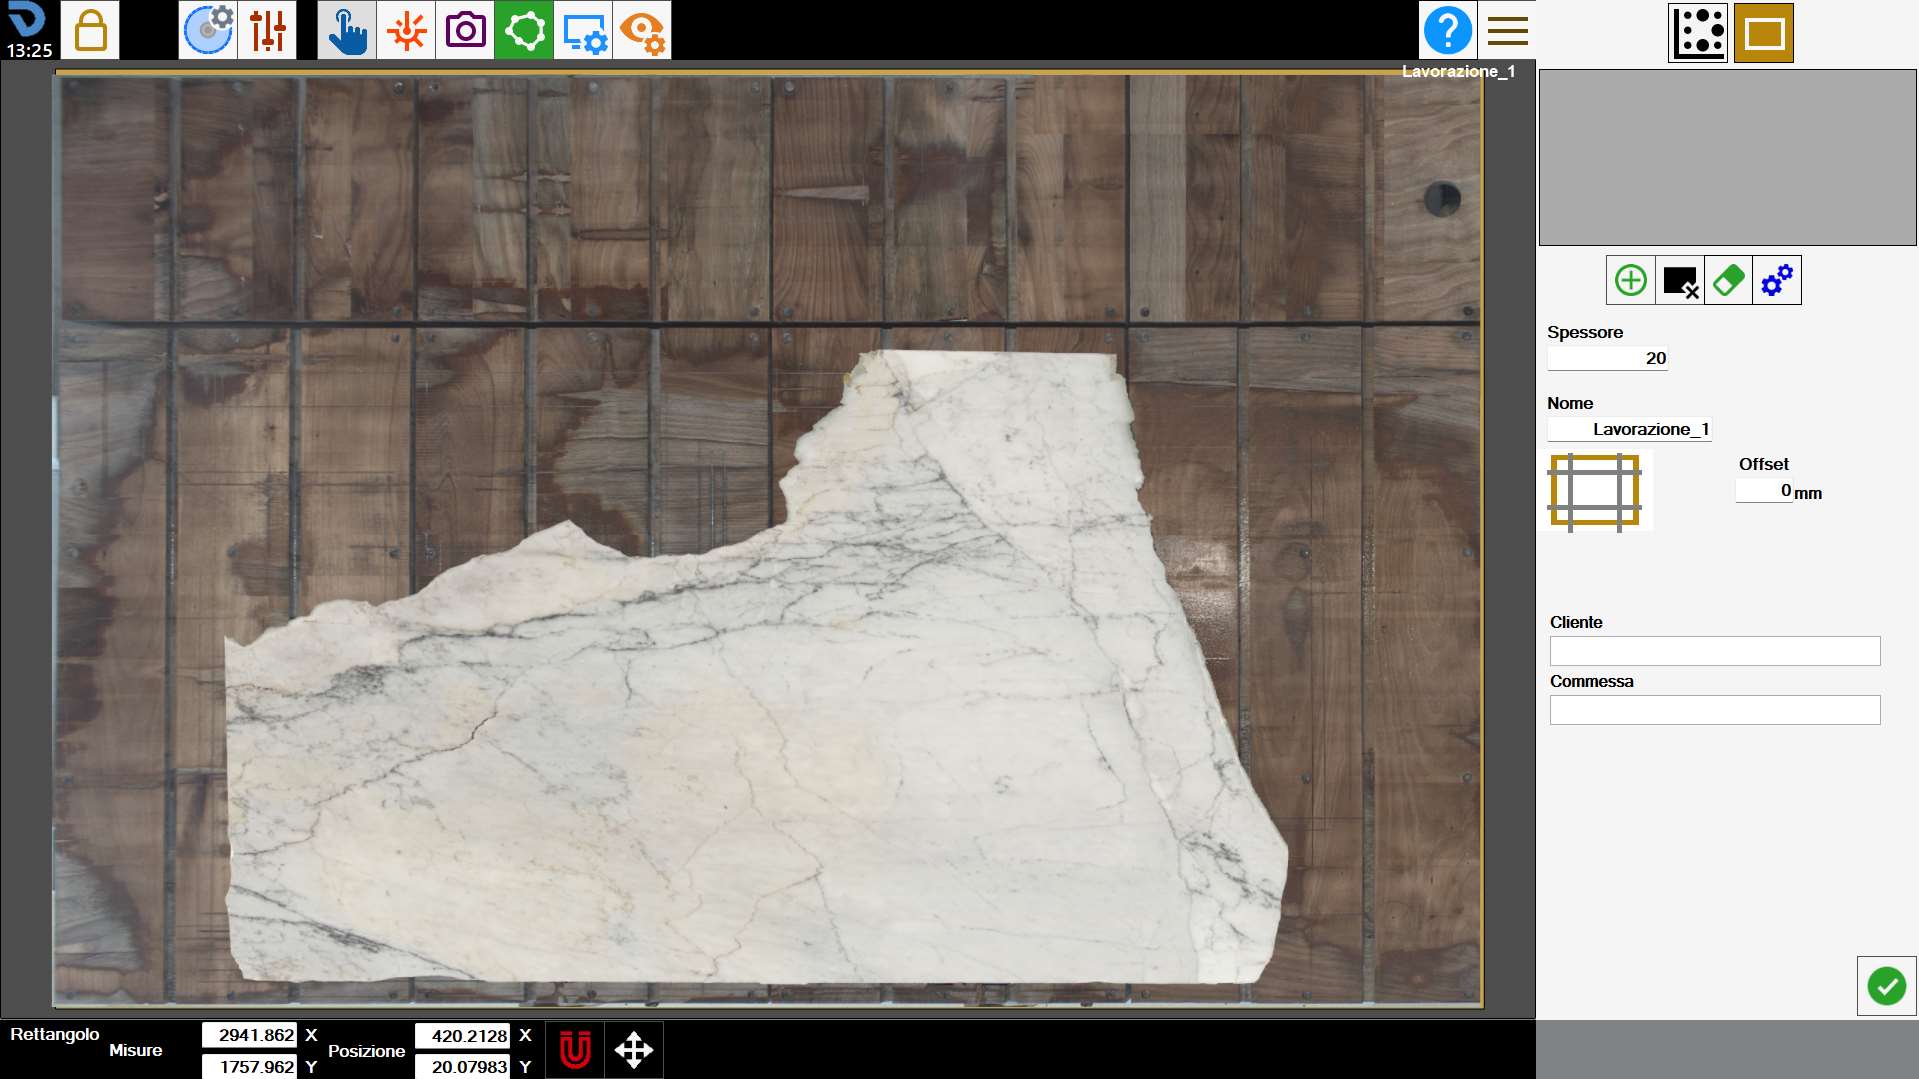Screen dimensions: 1919x1079
Task: Open the eye view settings icon
Action: click(642, 30)
